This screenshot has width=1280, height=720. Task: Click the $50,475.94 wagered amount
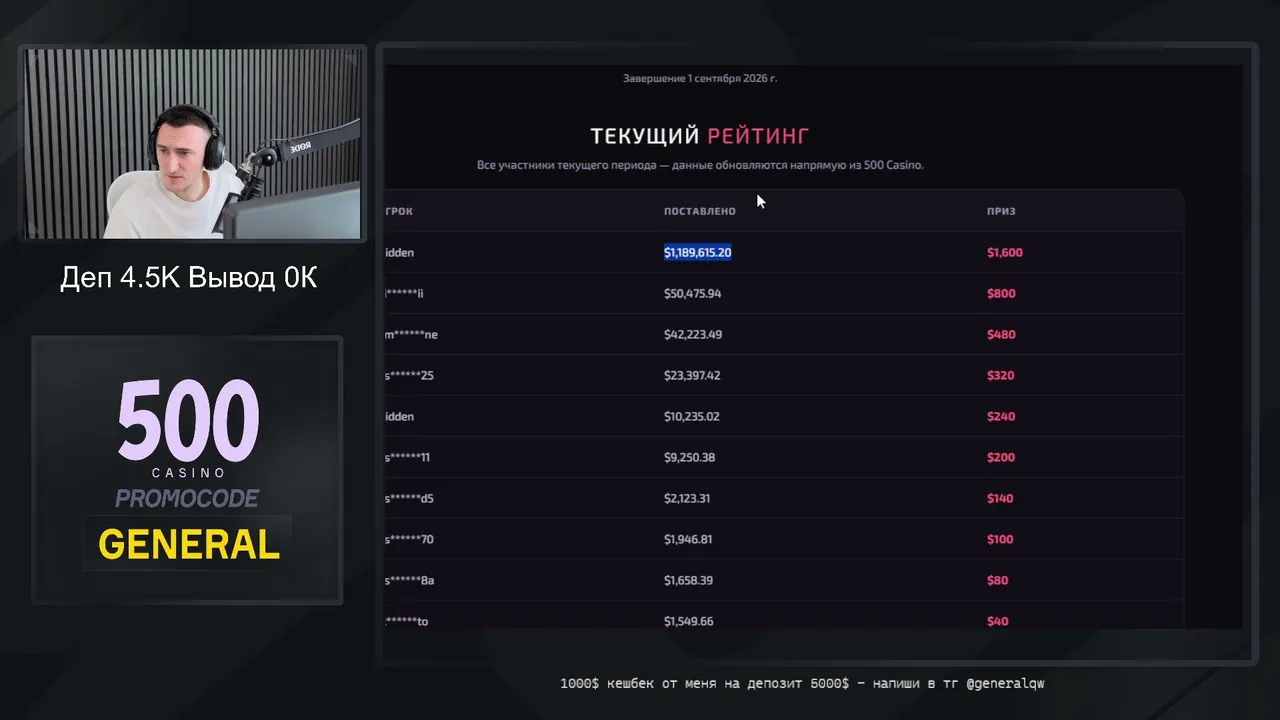pyautogui.click(x=692, y=293)
